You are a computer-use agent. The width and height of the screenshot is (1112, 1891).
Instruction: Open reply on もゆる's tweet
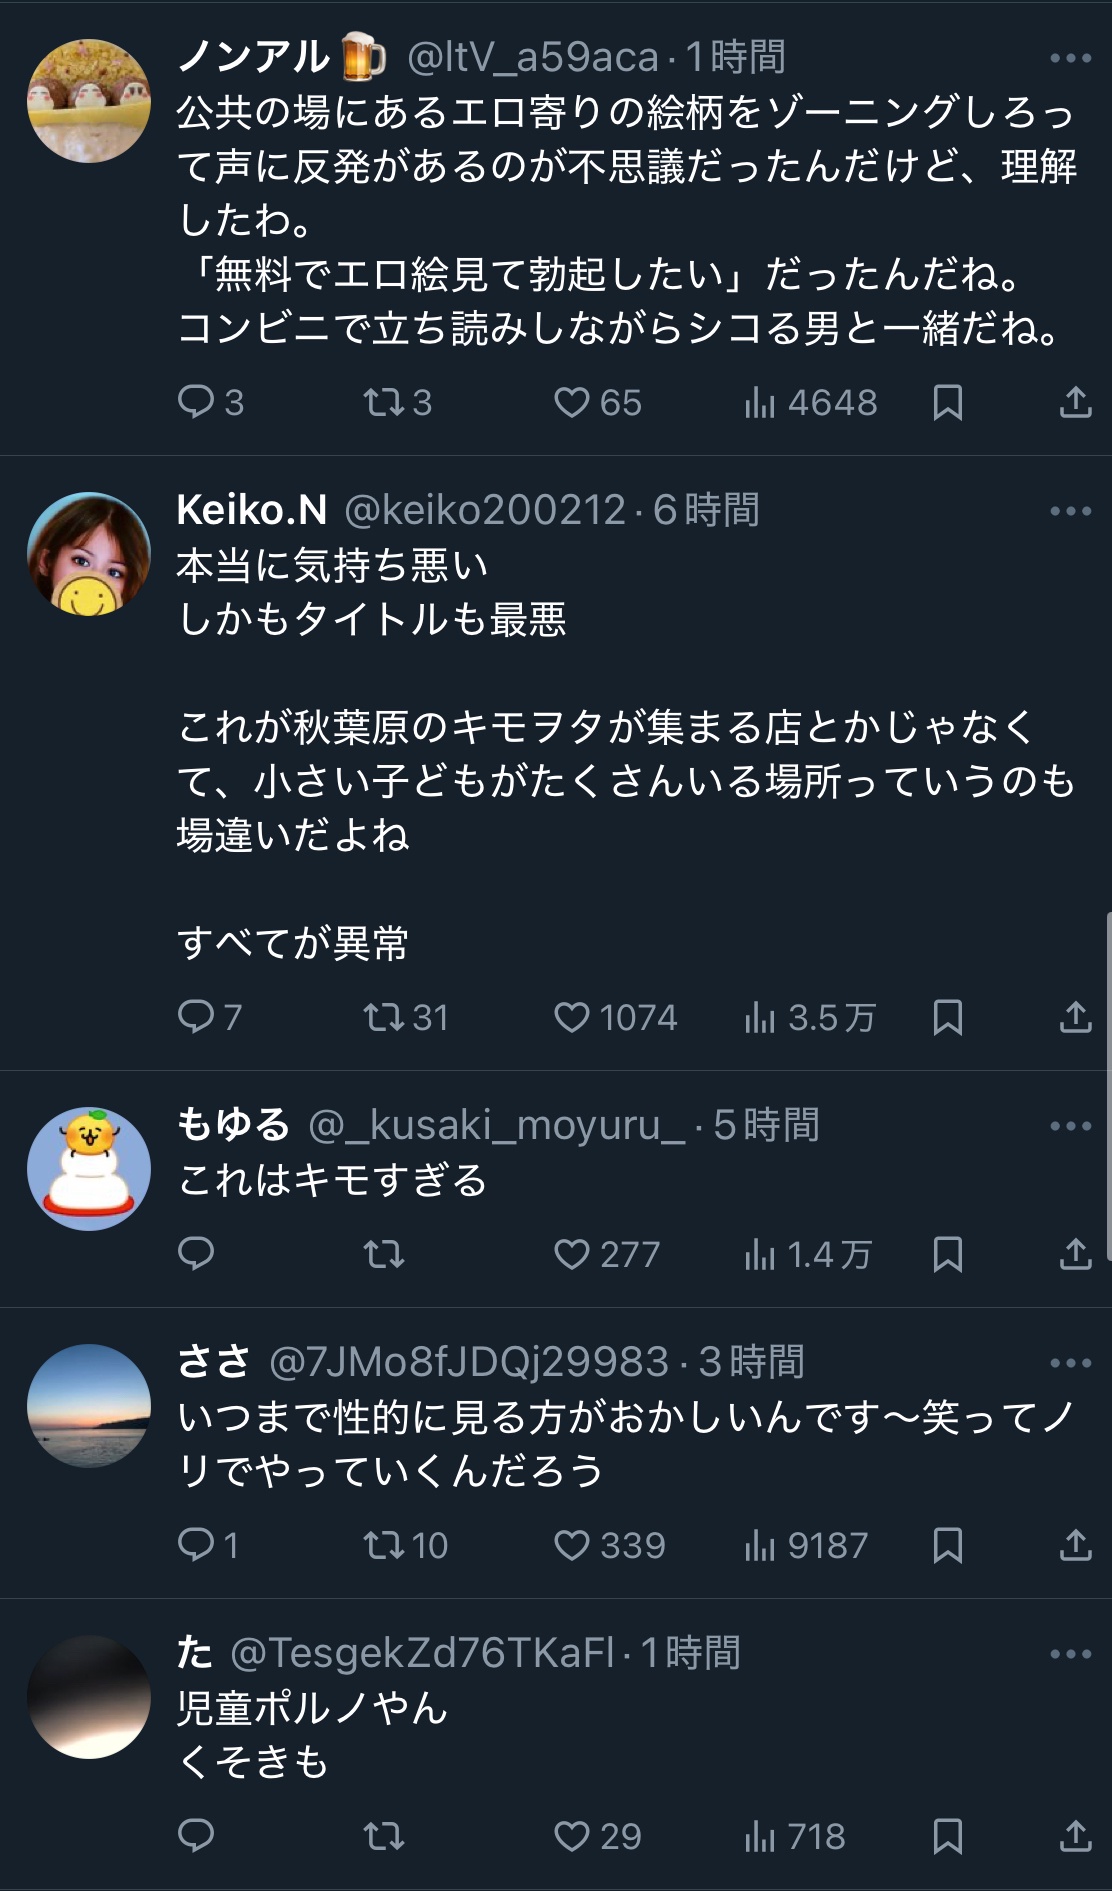click(x=196, y=1254)
